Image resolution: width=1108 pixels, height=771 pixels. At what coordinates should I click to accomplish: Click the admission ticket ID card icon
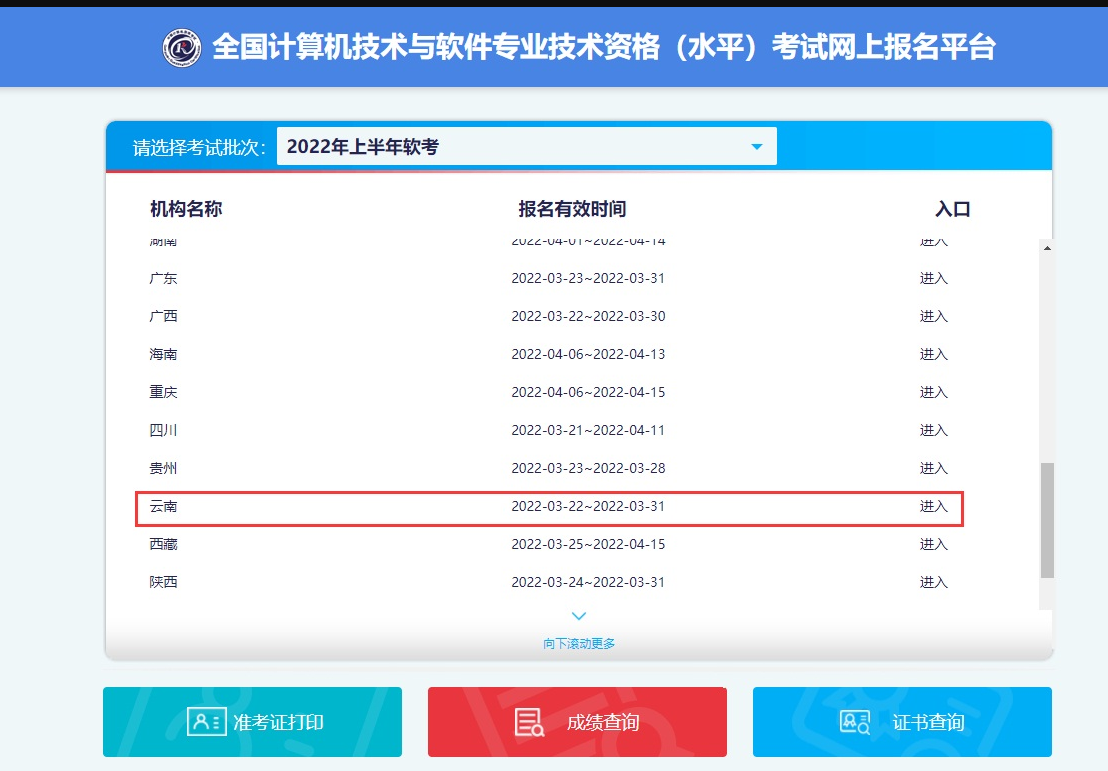[x=207, y=722]
